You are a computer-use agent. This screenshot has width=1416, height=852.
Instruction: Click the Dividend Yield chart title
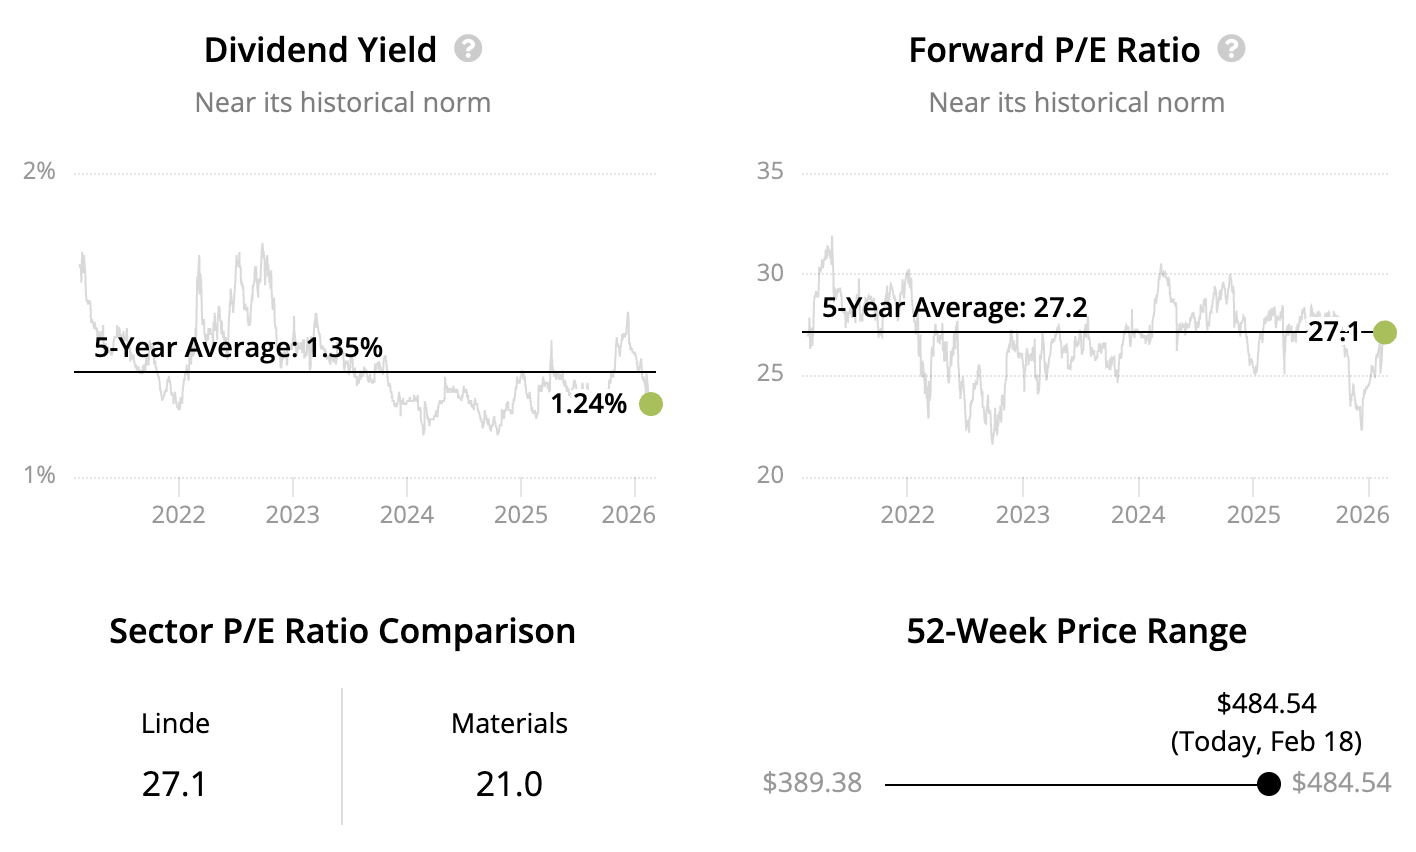320,50
